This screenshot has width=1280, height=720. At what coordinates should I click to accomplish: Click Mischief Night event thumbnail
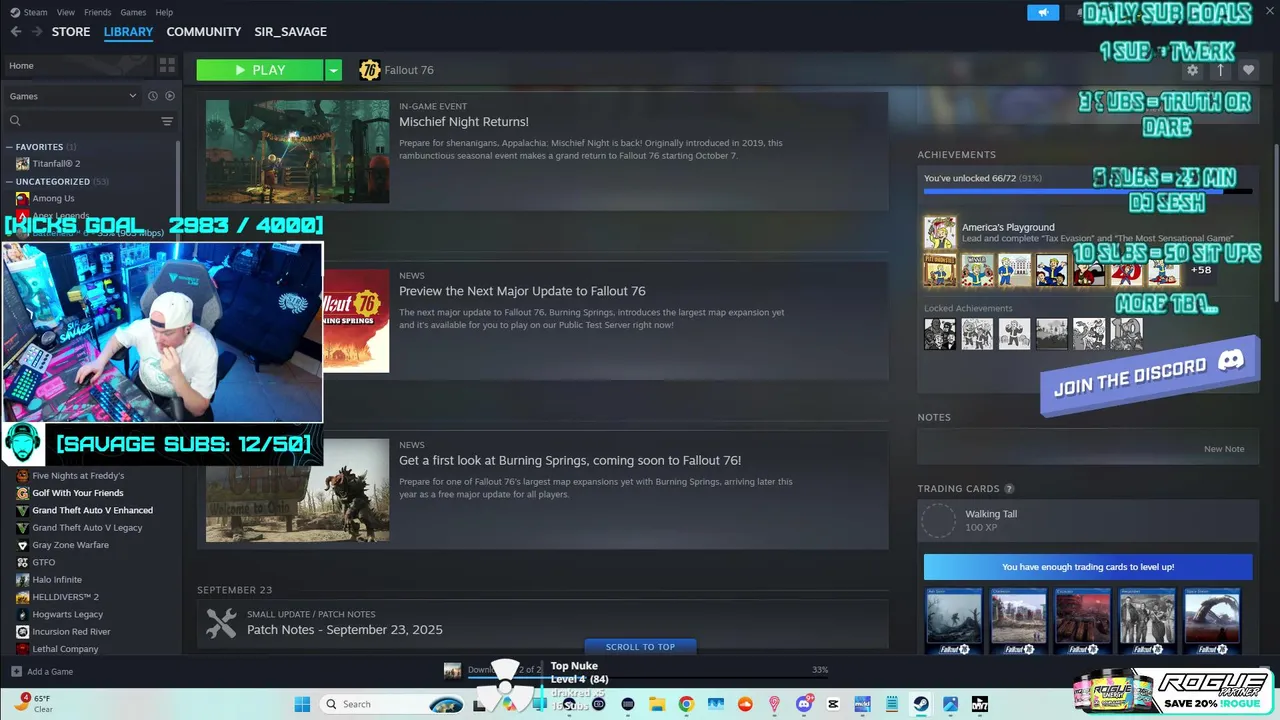coord(297,151)
